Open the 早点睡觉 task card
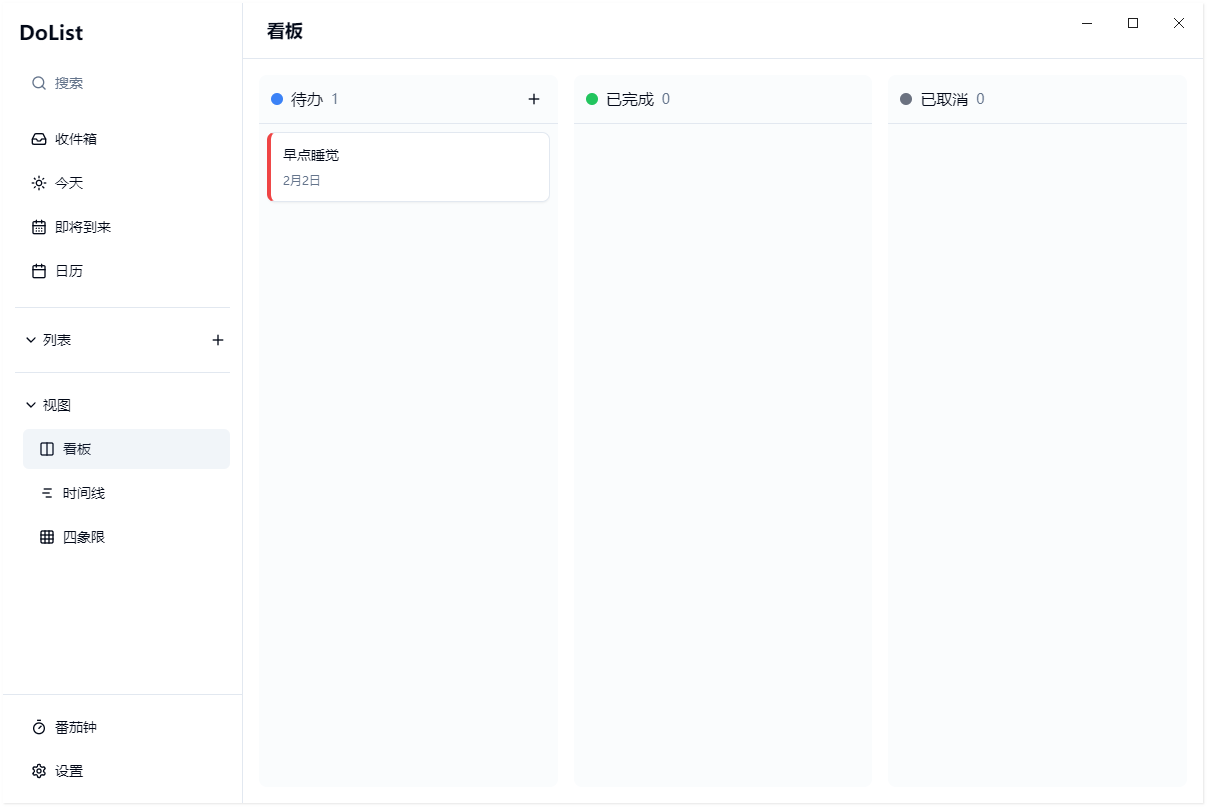This screenshot has width=1207, height=807. tap(408, 166)
